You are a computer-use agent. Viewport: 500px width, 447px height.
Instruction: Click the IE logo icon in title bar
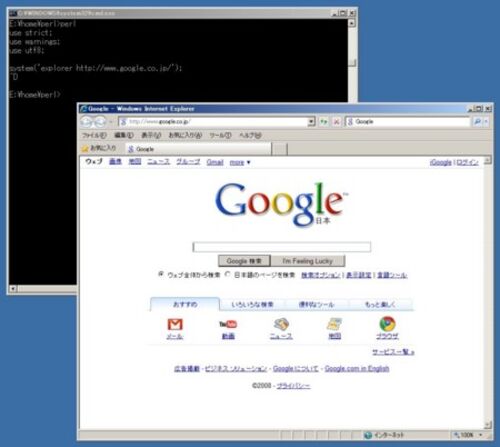click(84, 109)
